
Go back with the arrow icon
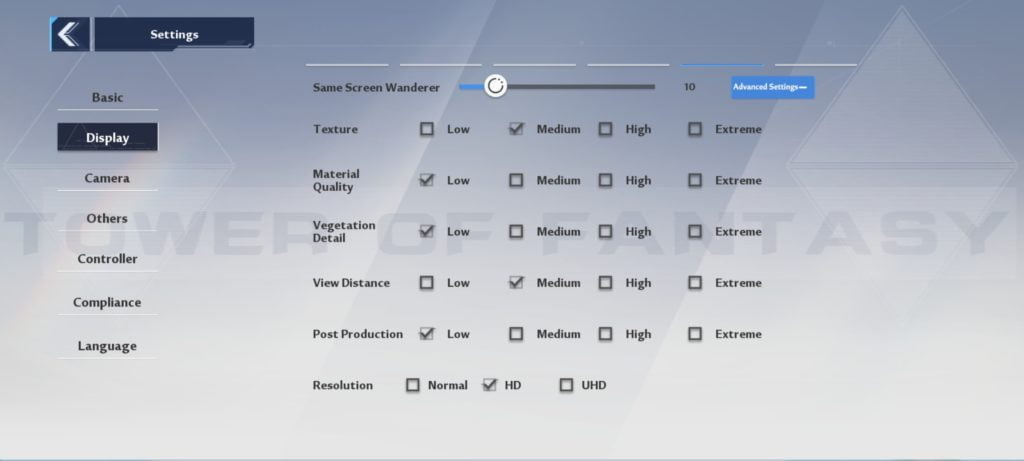pos(70,34)
